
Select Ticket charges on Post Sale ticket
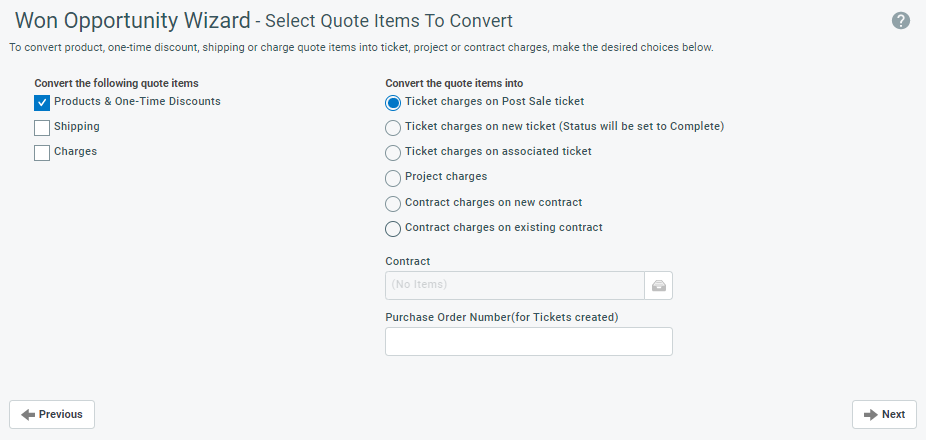coord(393,103)
